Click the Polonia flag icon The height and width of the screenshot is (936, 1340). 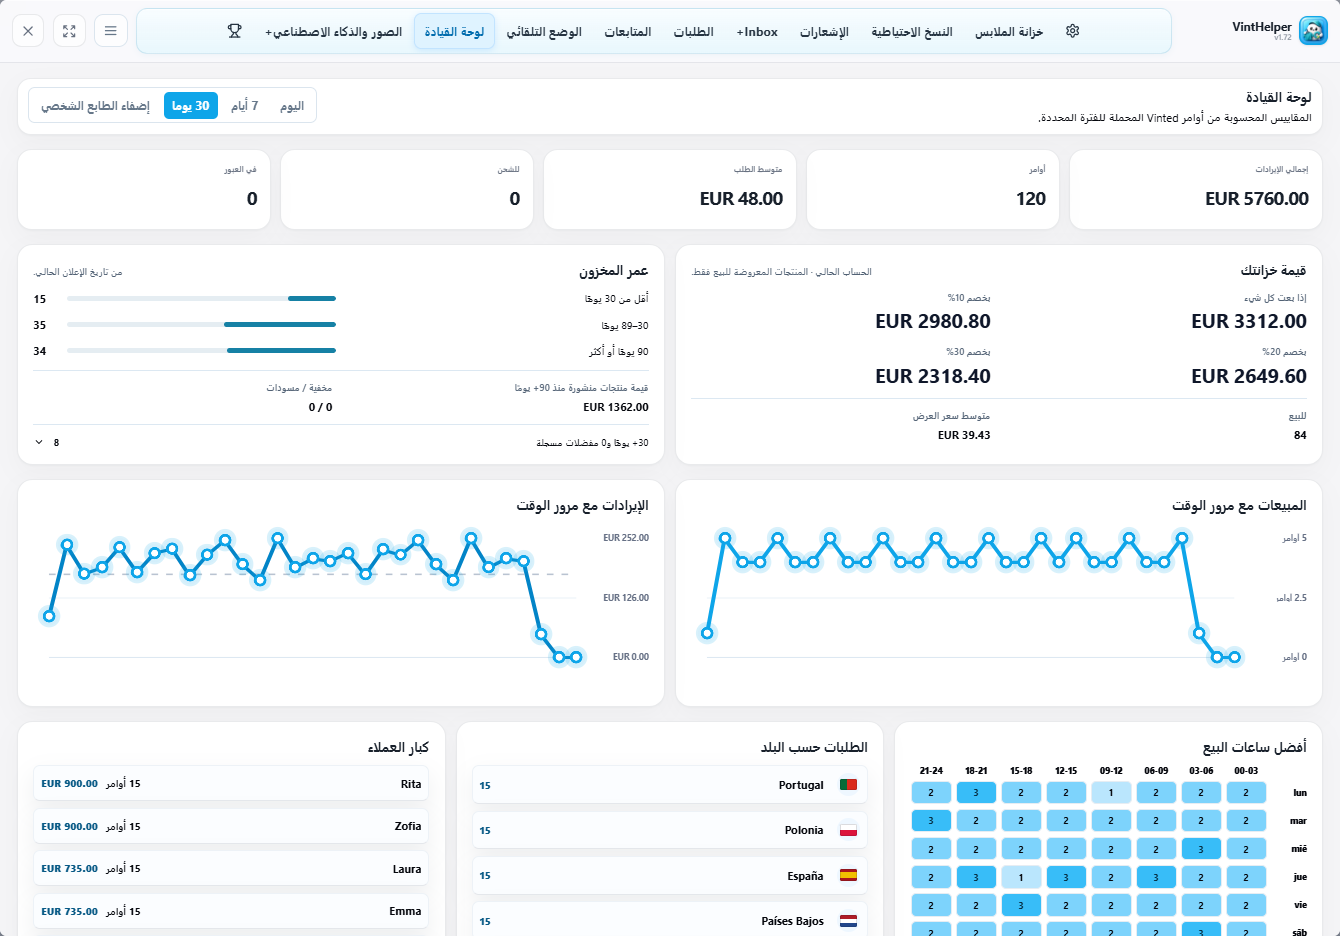848,830
